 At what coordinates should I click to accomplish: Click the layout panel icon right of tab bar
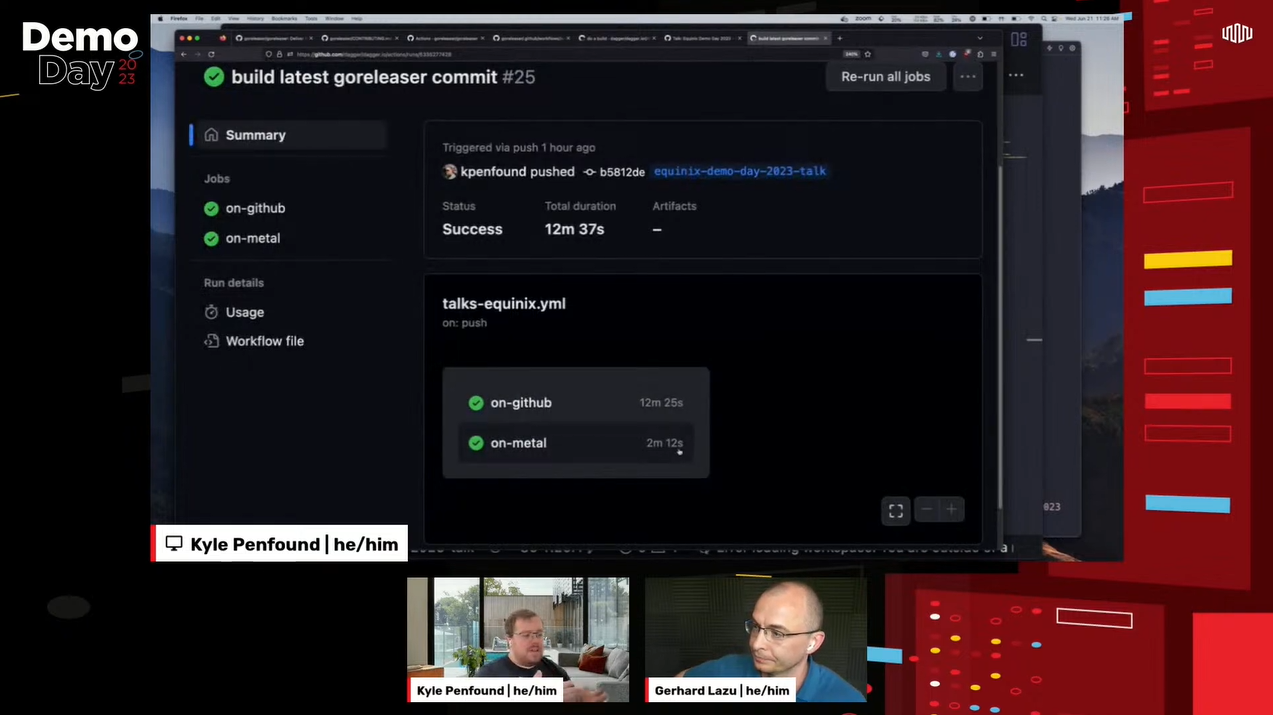[1019, 39]
